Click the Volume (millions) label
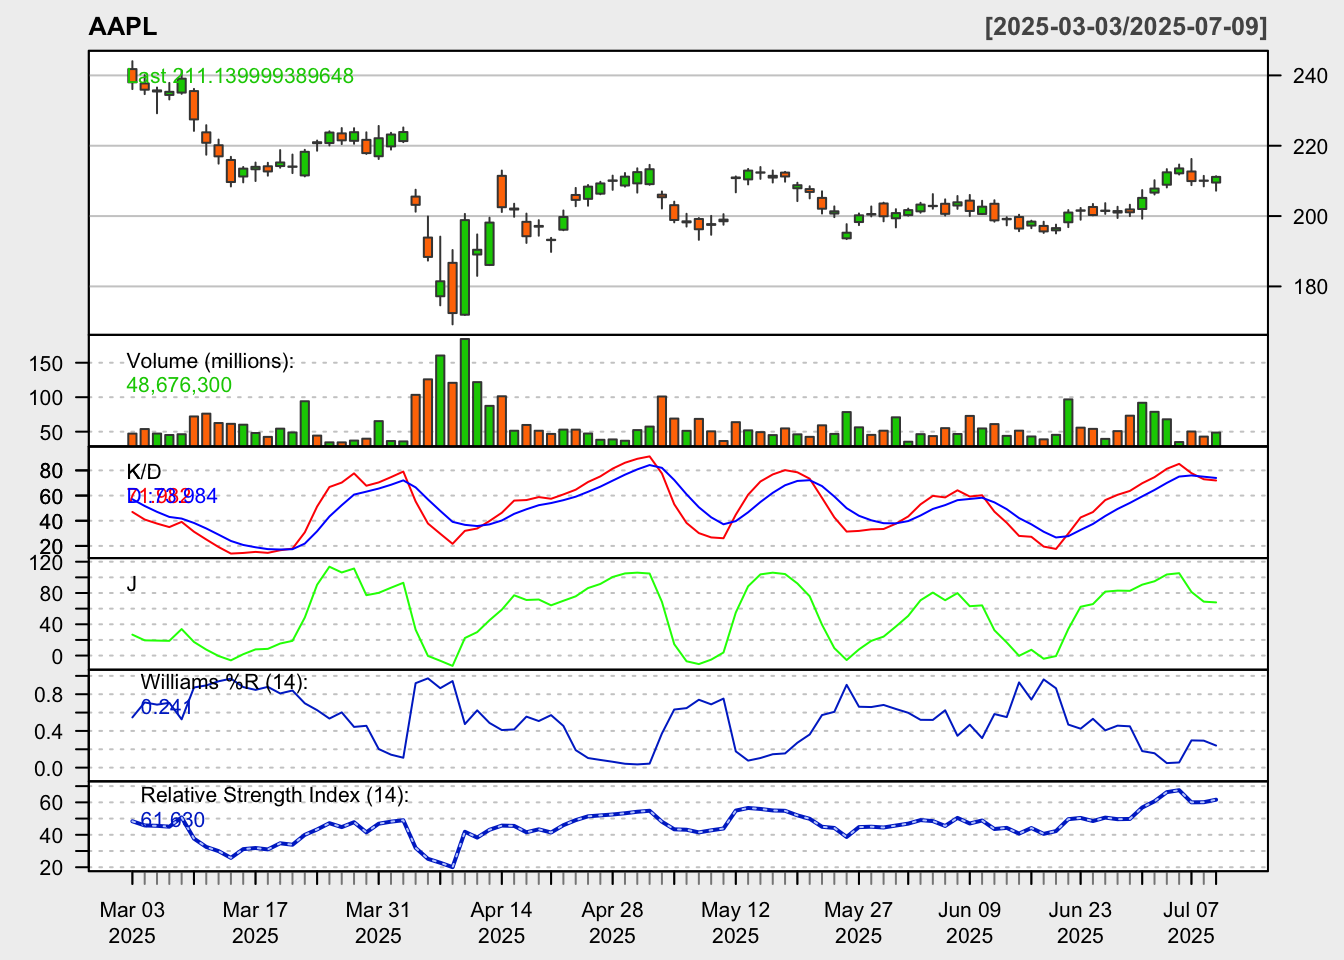Image resolution: width=1344 pixels, height=960 pixels. tap(210, 361)
